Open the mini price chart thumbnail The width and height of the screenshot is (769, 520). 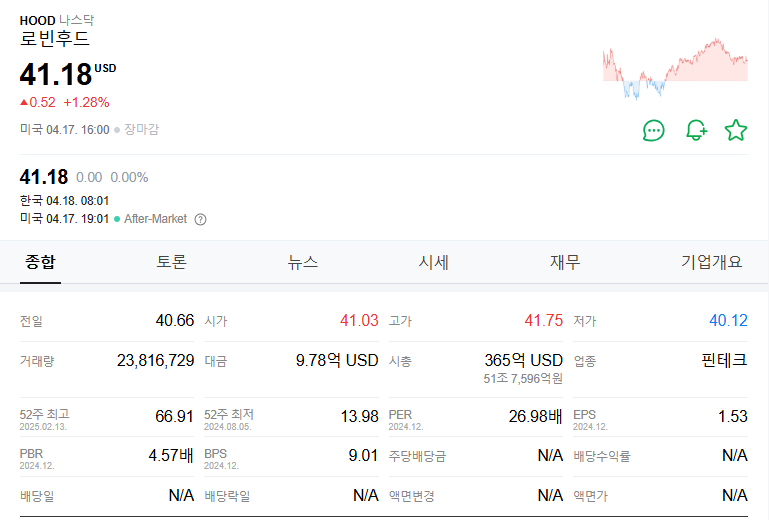pos(675,69)
